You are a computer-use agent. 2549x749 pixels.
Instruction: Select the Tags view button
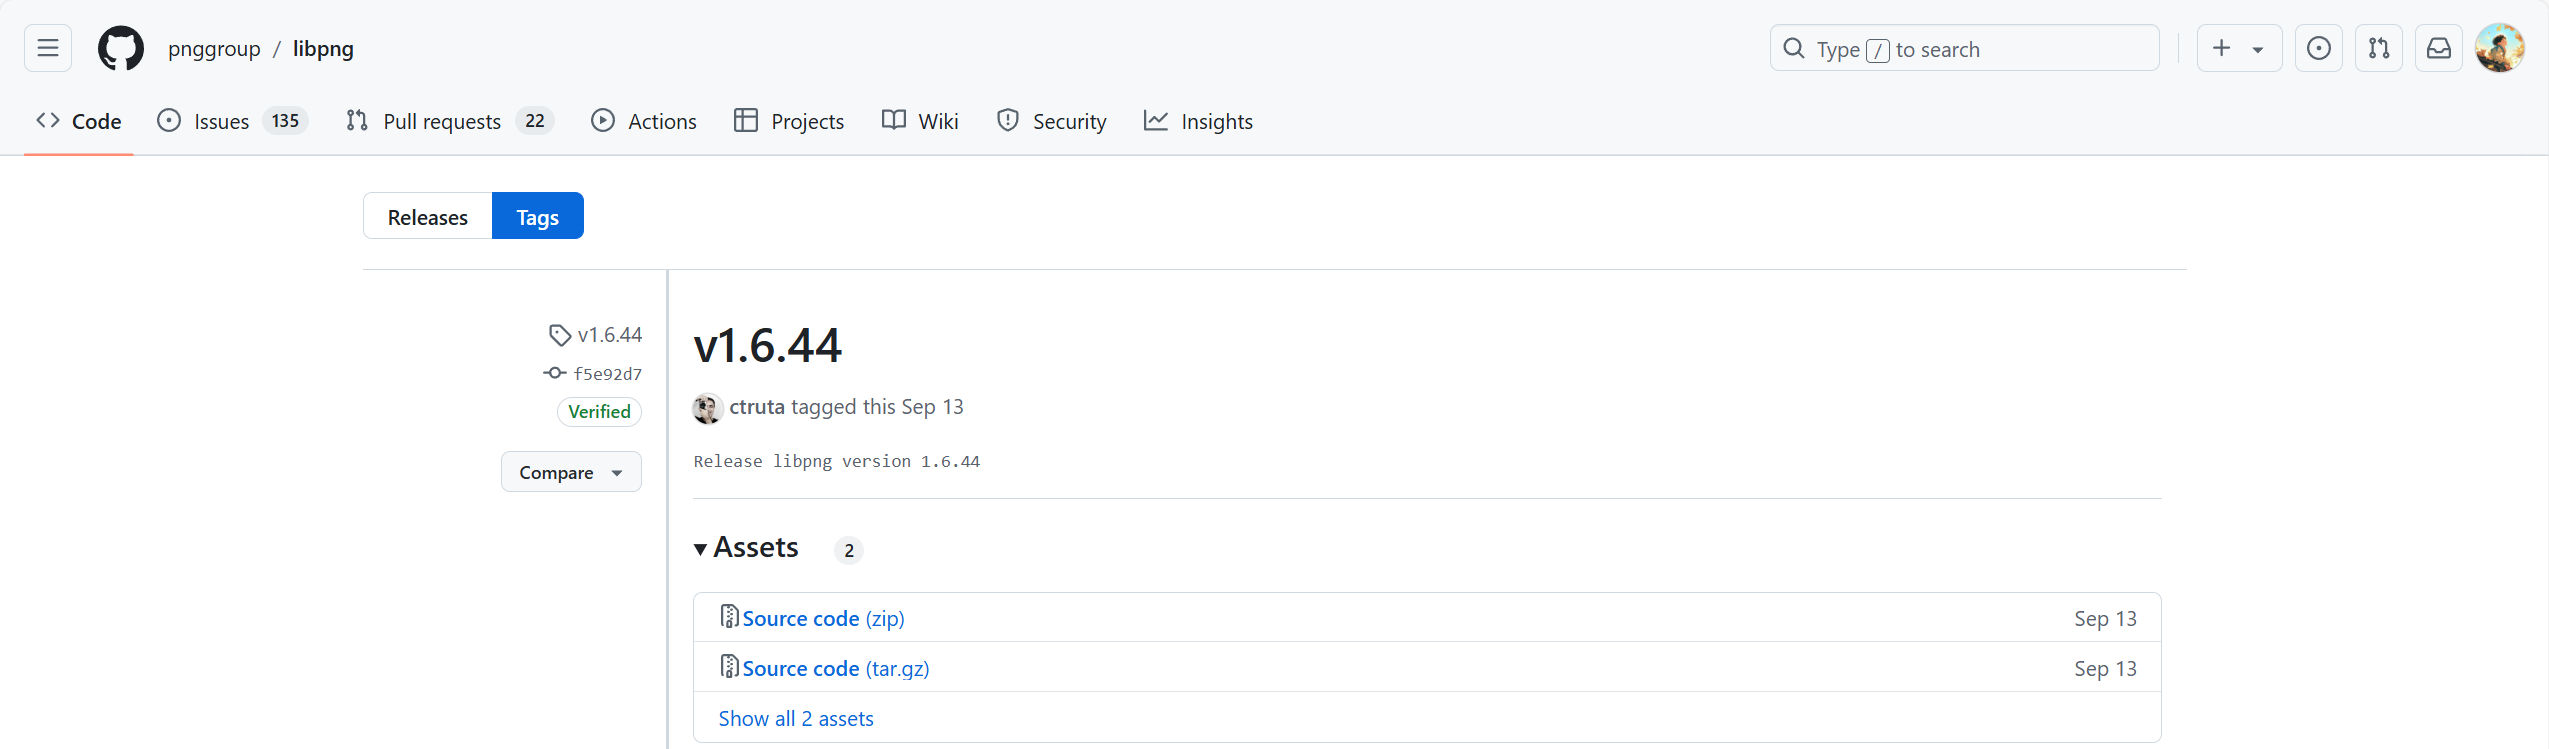click(x=538, y=216)
